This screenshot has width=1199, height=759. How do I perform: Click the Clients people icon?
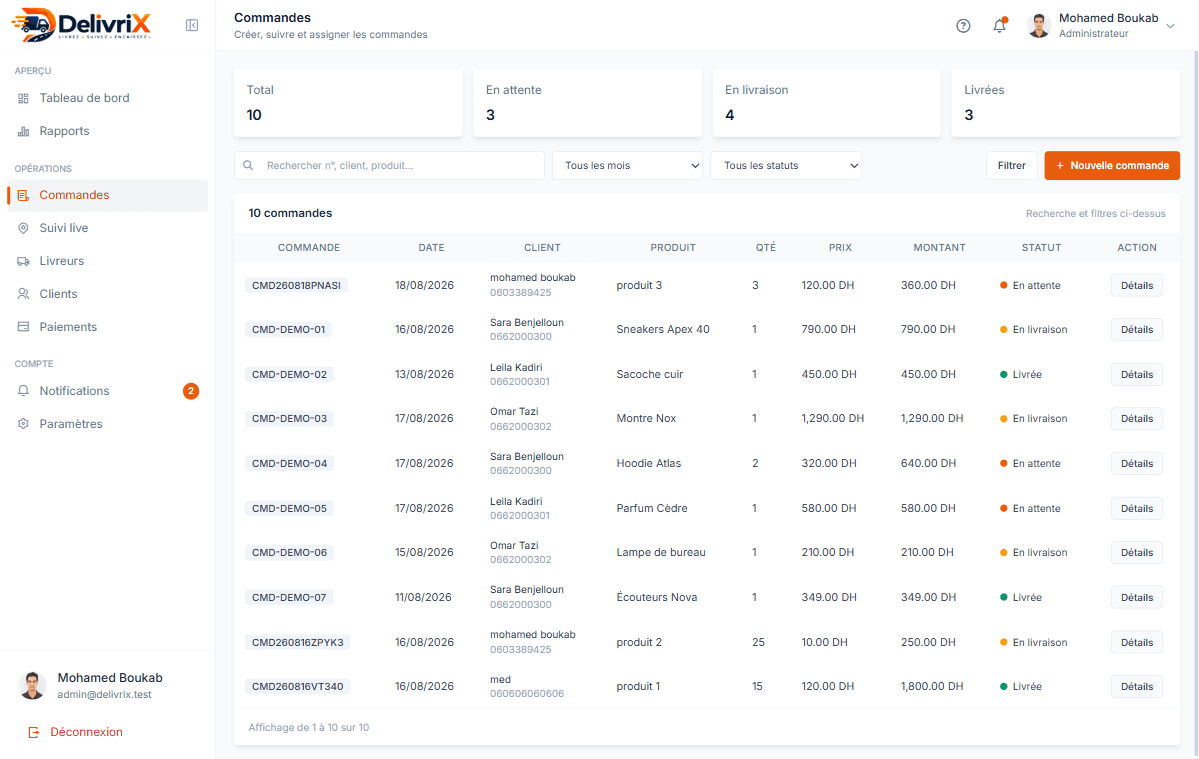pyautogui.click(x=24, y=294)
